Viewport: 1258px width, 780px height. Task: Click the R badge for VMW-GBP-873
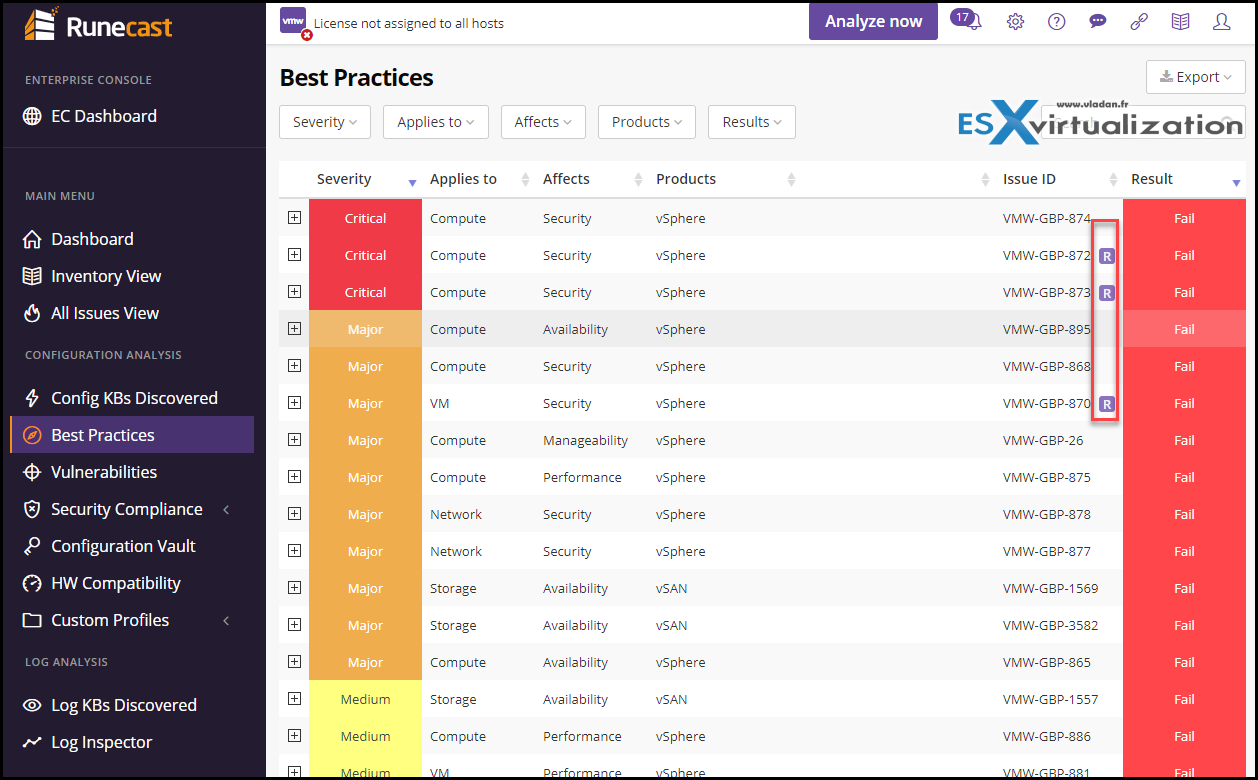[x=1106, y=293]
